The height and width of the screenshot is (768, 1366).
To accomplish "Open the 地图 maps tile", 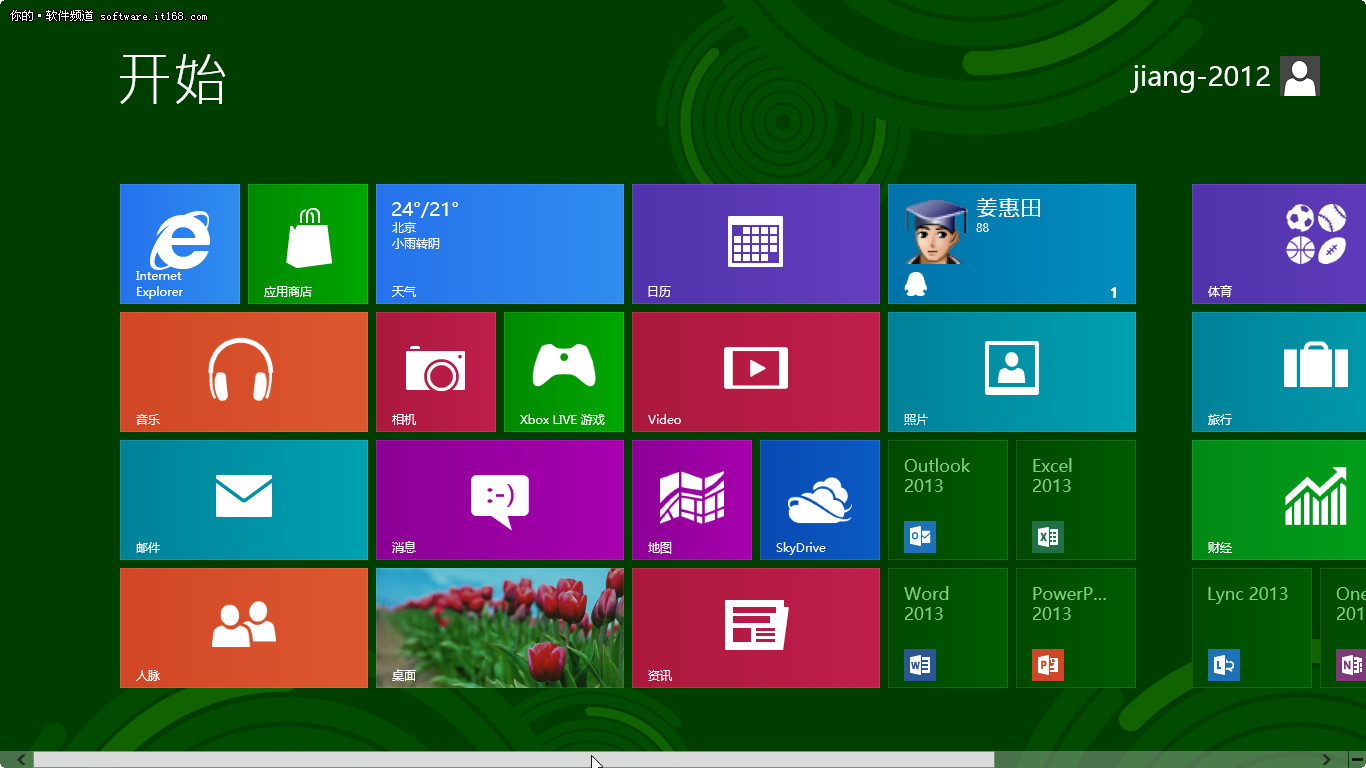I will pyautogui.click(x=692, y=500).
